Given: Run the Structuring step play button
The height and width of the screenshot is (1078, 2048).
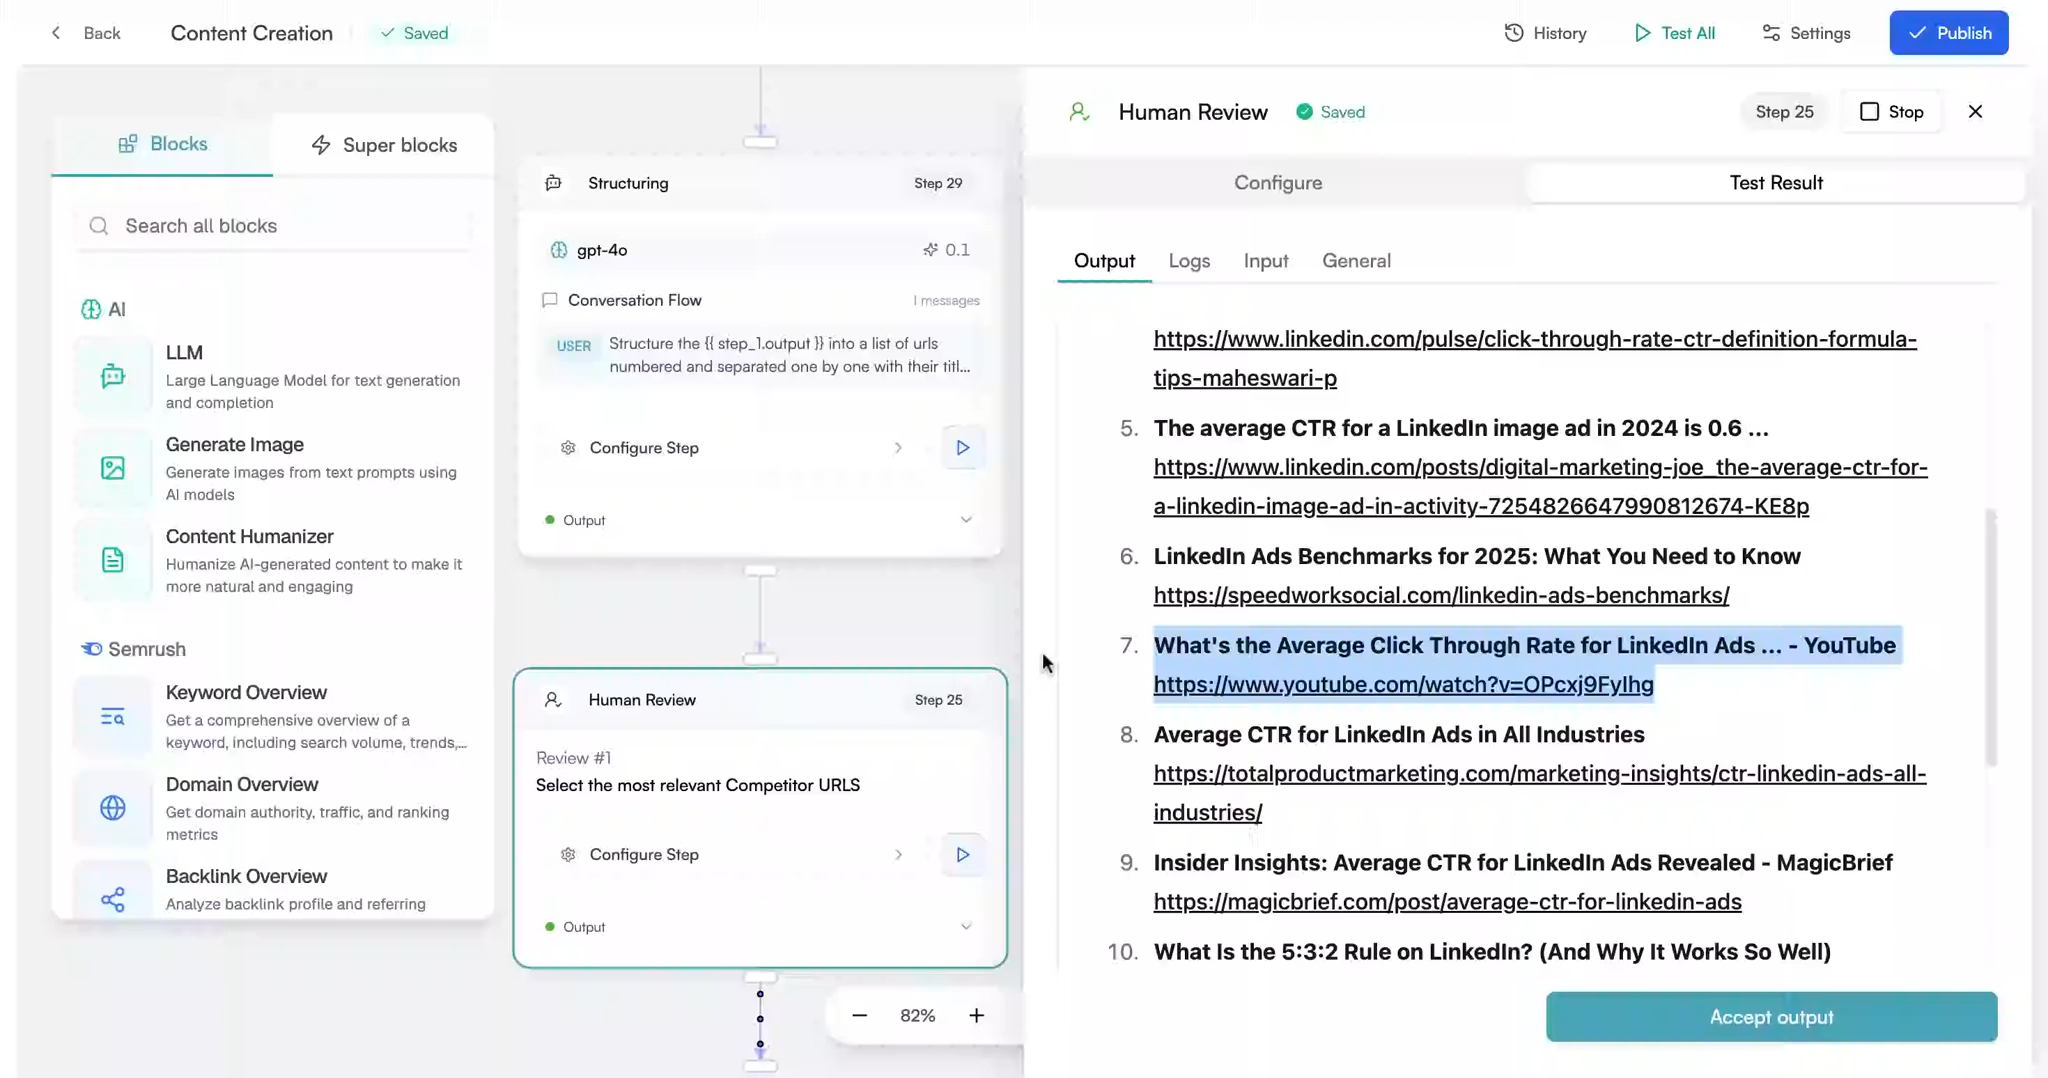Looking at the screenshot, I should pos(962,448).
